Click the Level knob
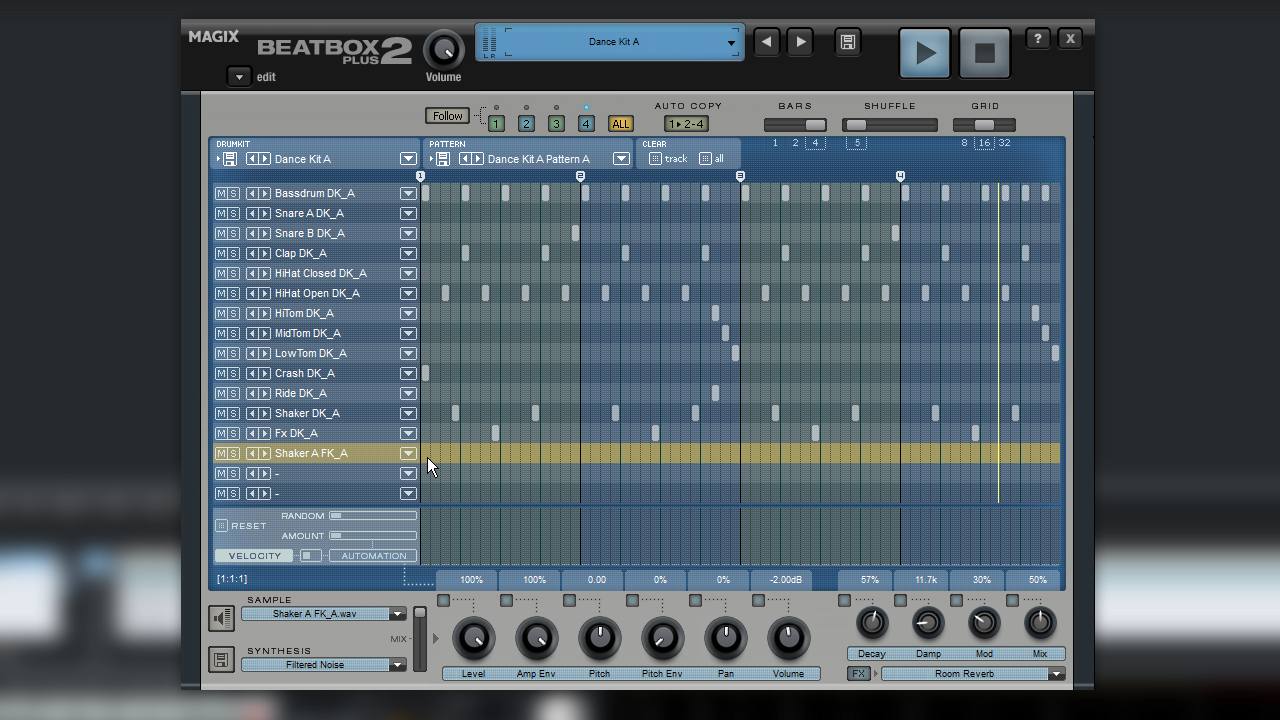This screenshot has width=1280, height=720. pos(473,638)
